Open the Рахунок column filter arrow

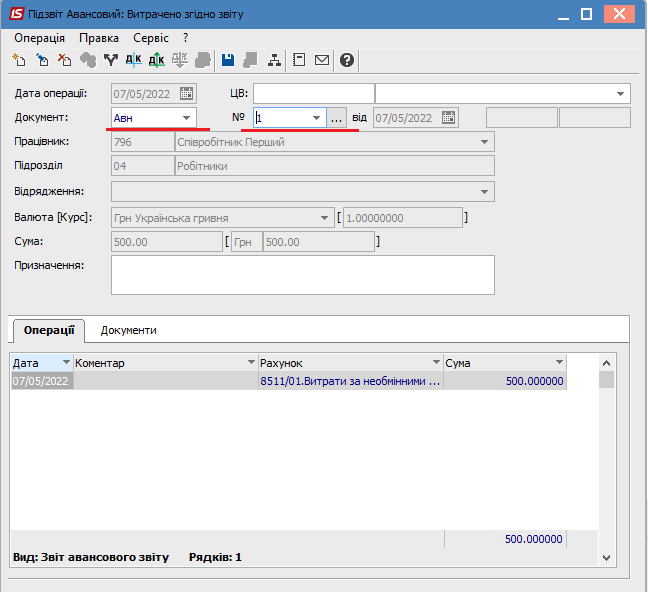436,363
